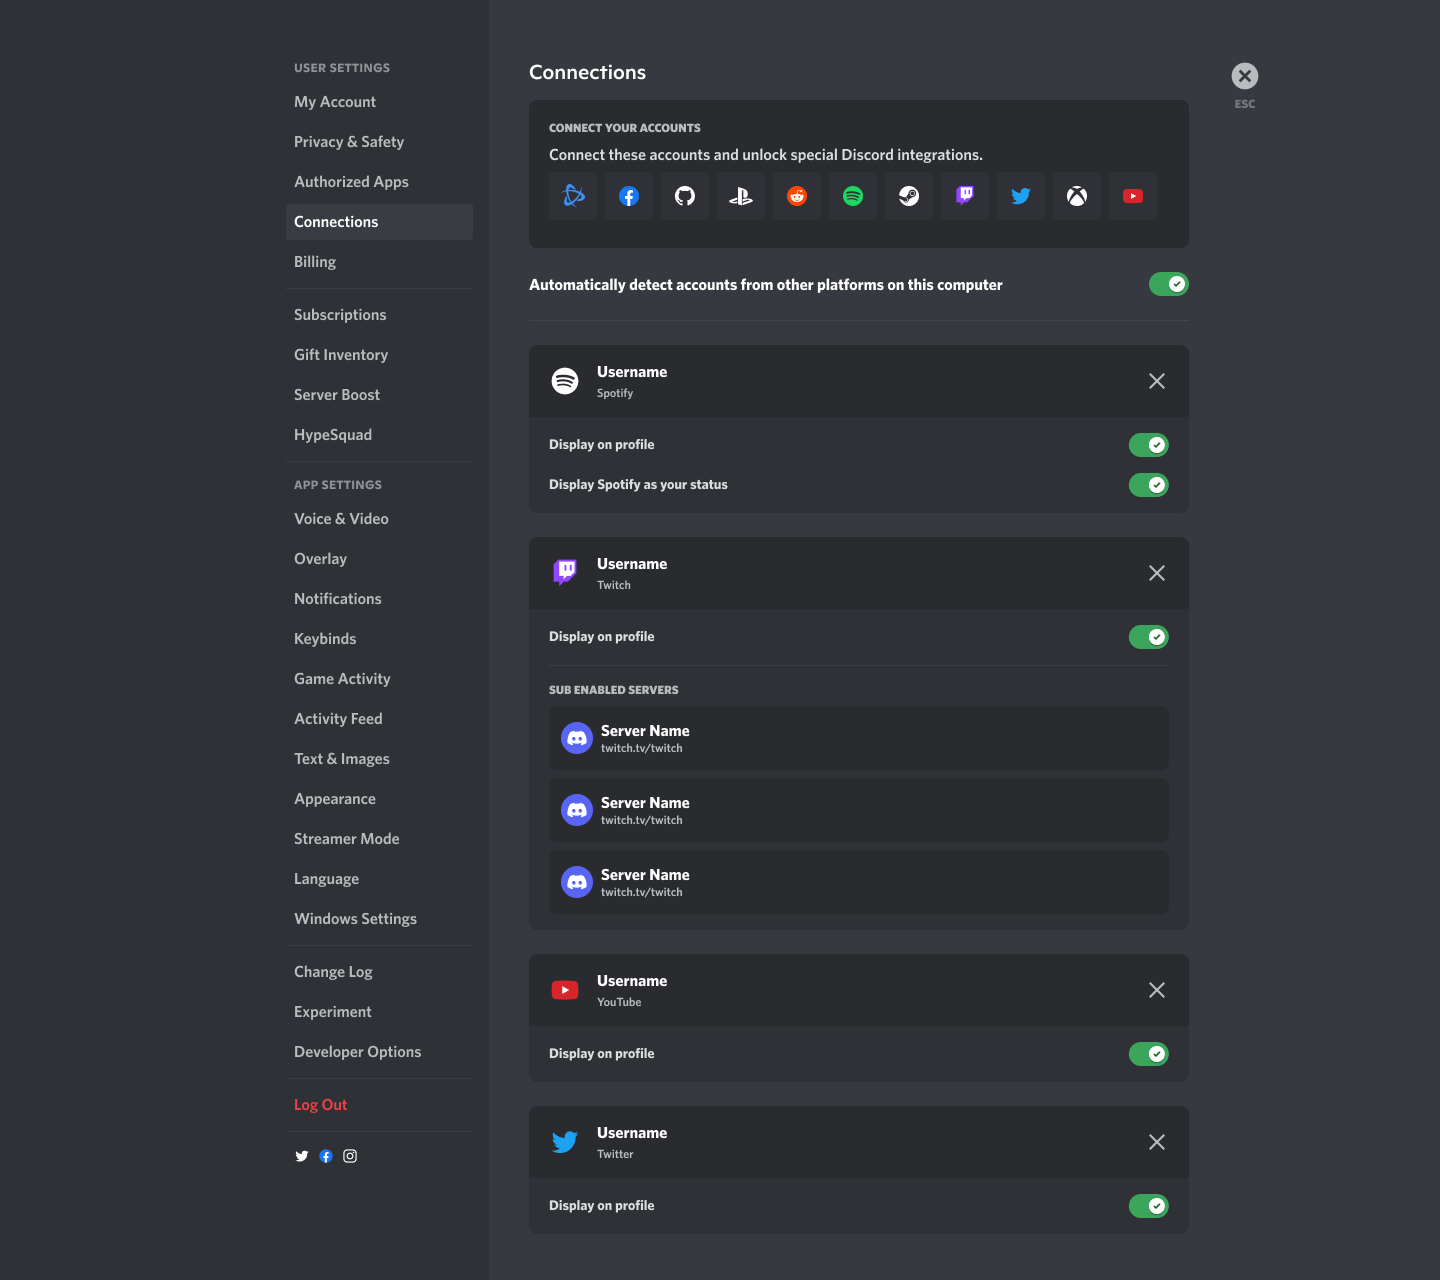This screenshot has width=1440, height=1280.
Task: Connect a PlayStation Network account
Action: tap(740, 196)
